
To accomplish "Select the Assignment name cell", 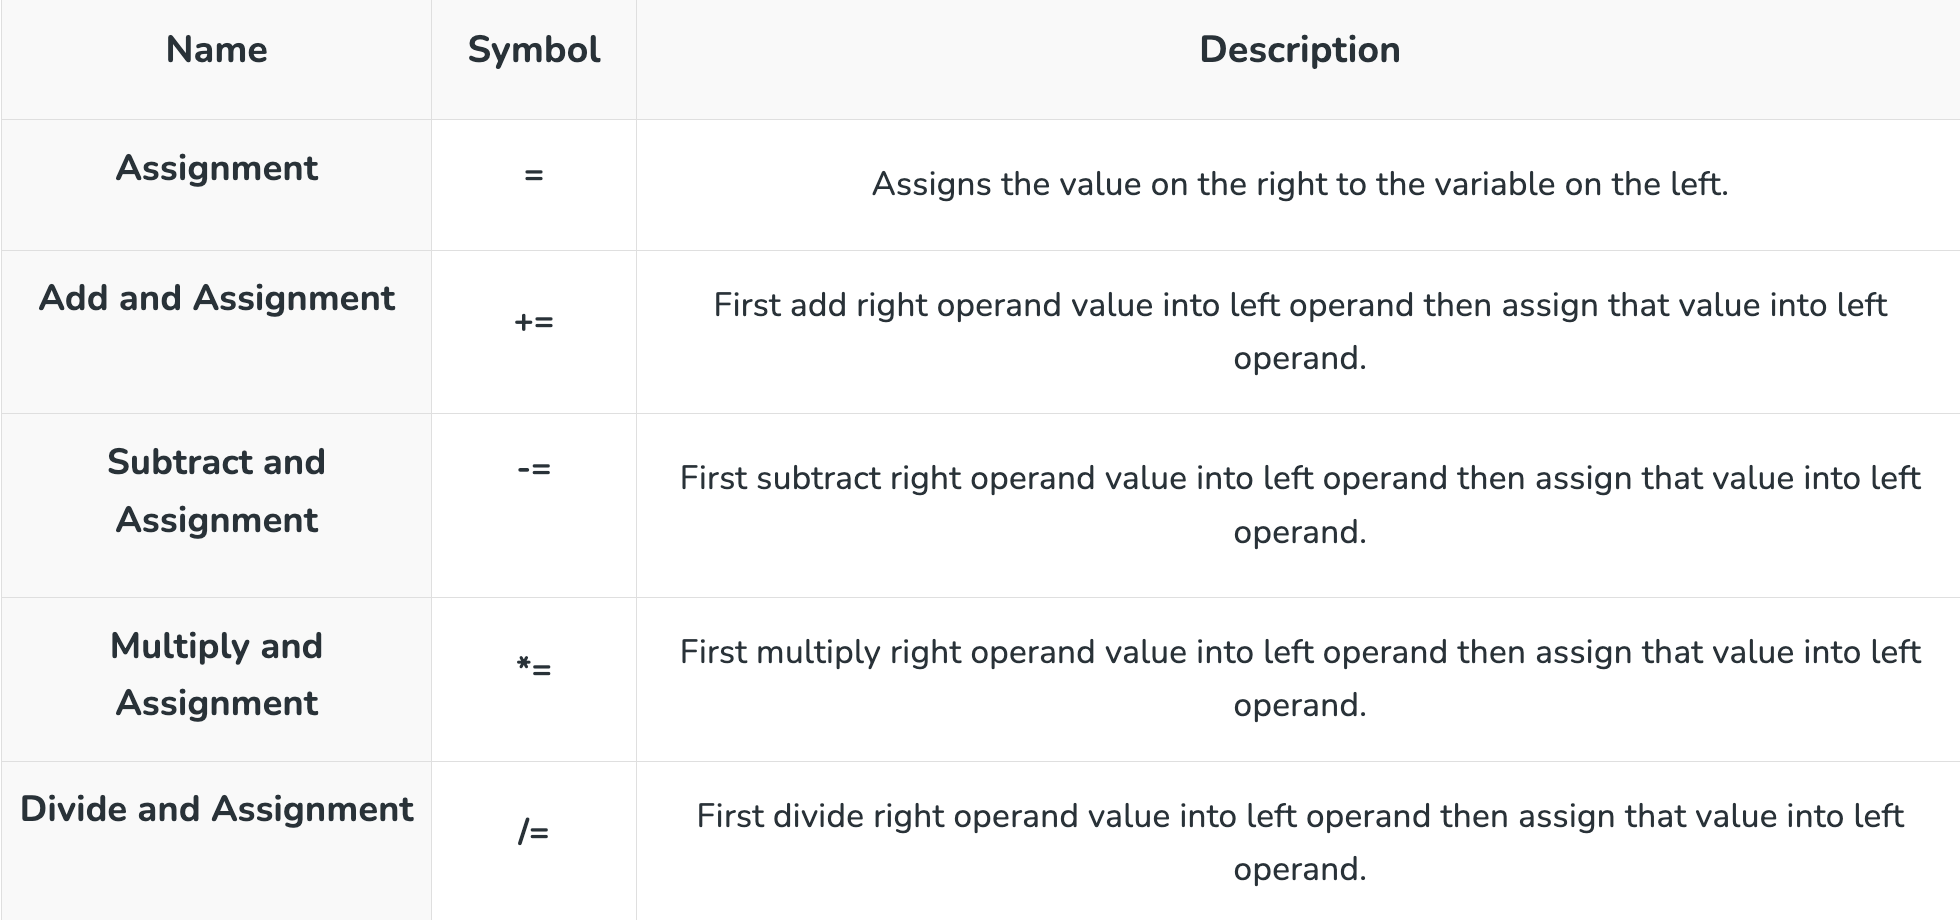I will coord(216,168).
